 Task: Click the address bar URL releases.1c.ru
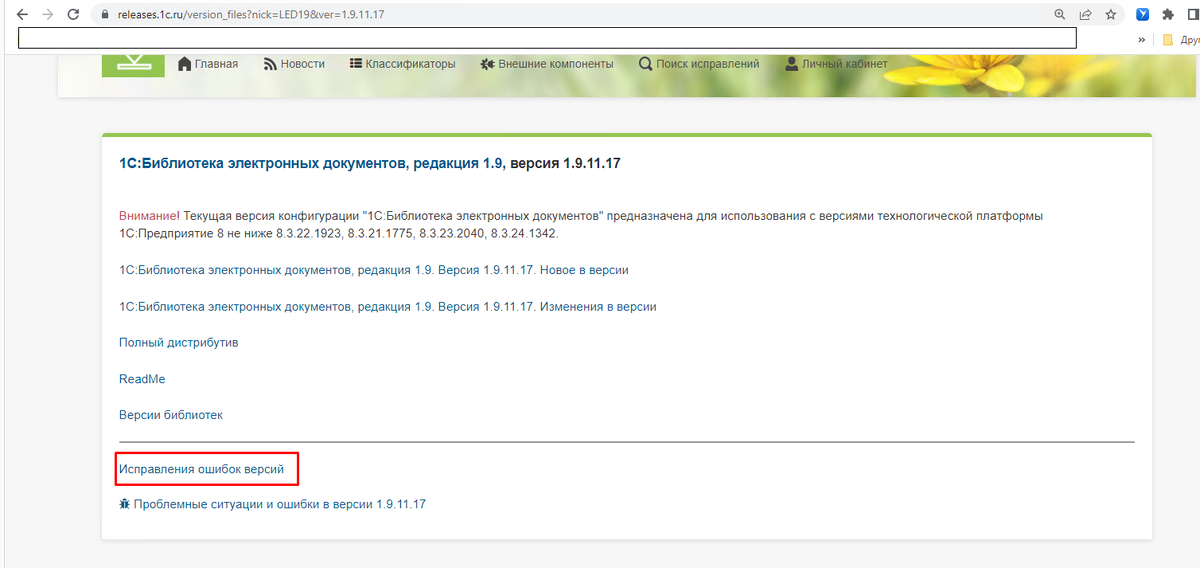coord(251,15)
